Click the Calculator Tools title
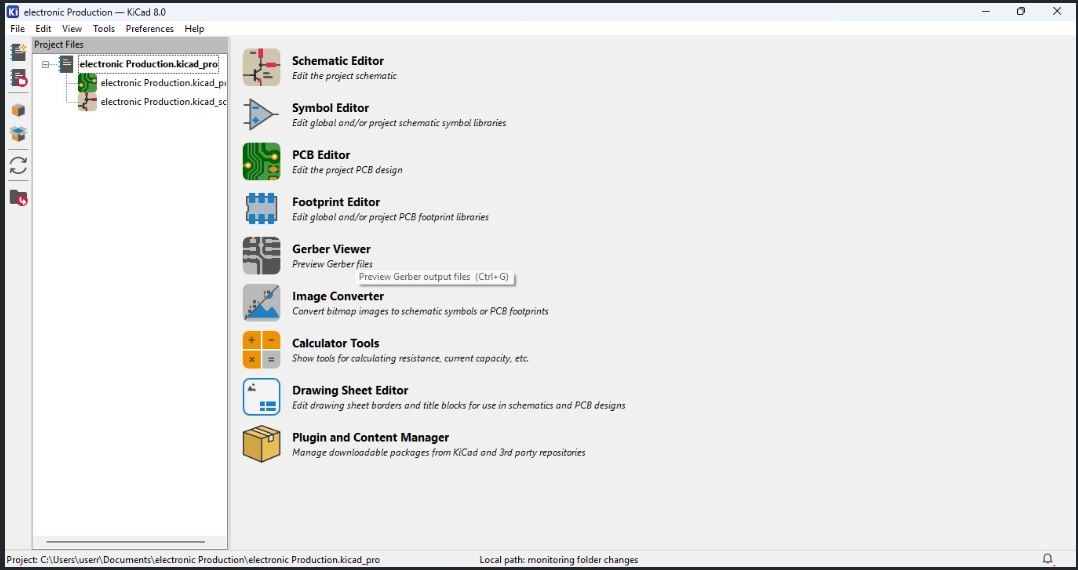The width and height of the screenshot is (1078, 570). point(336,343)
